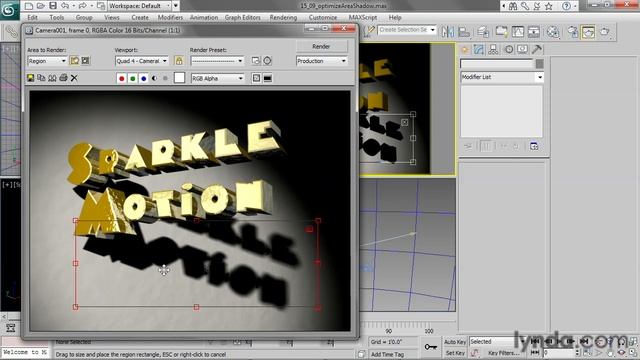Image resolution: width=640 pixels, height=360 pixels.
Task: Toggle the Blue channel button
Action: (x=144, y=78)
